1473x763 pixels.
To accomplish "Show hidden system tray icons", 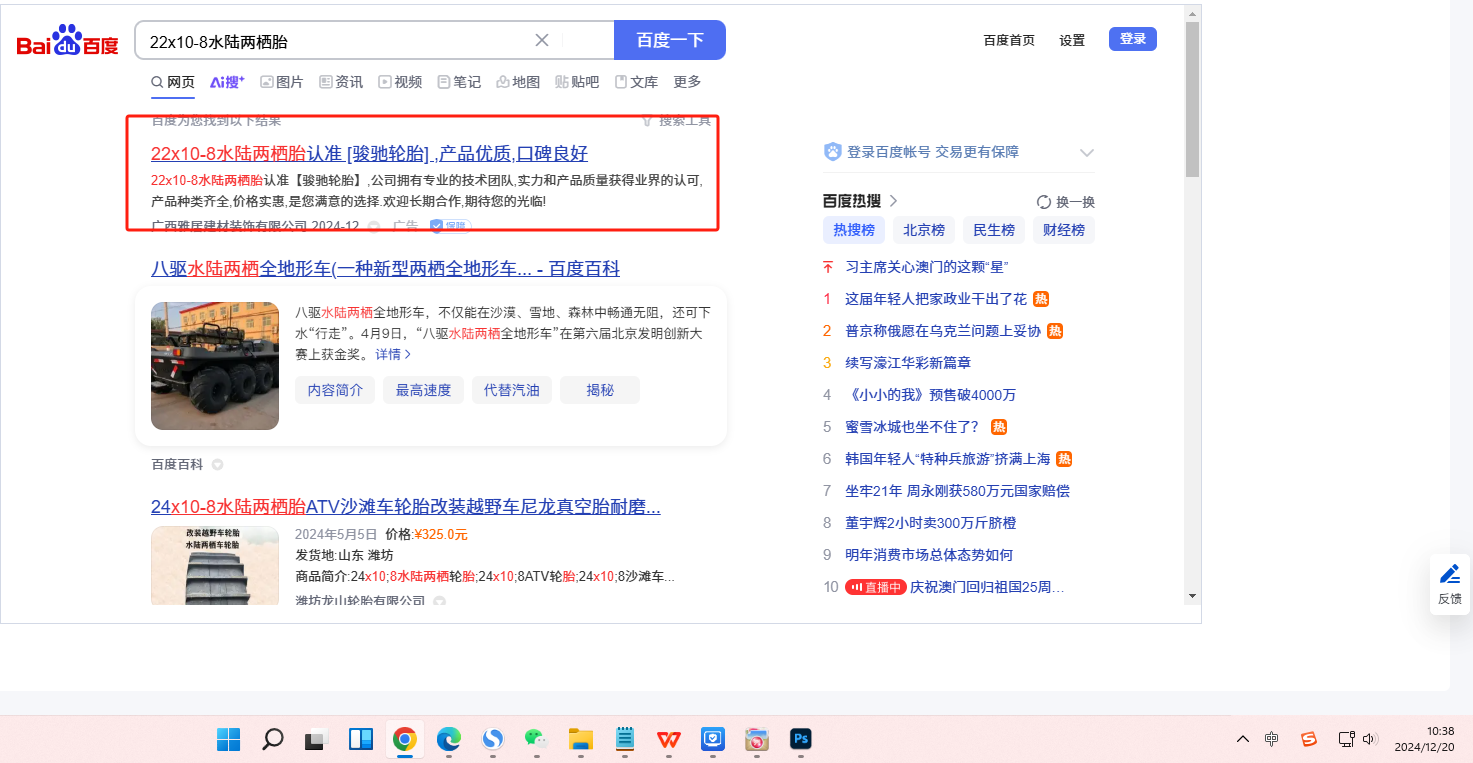I will [1242, 739].
